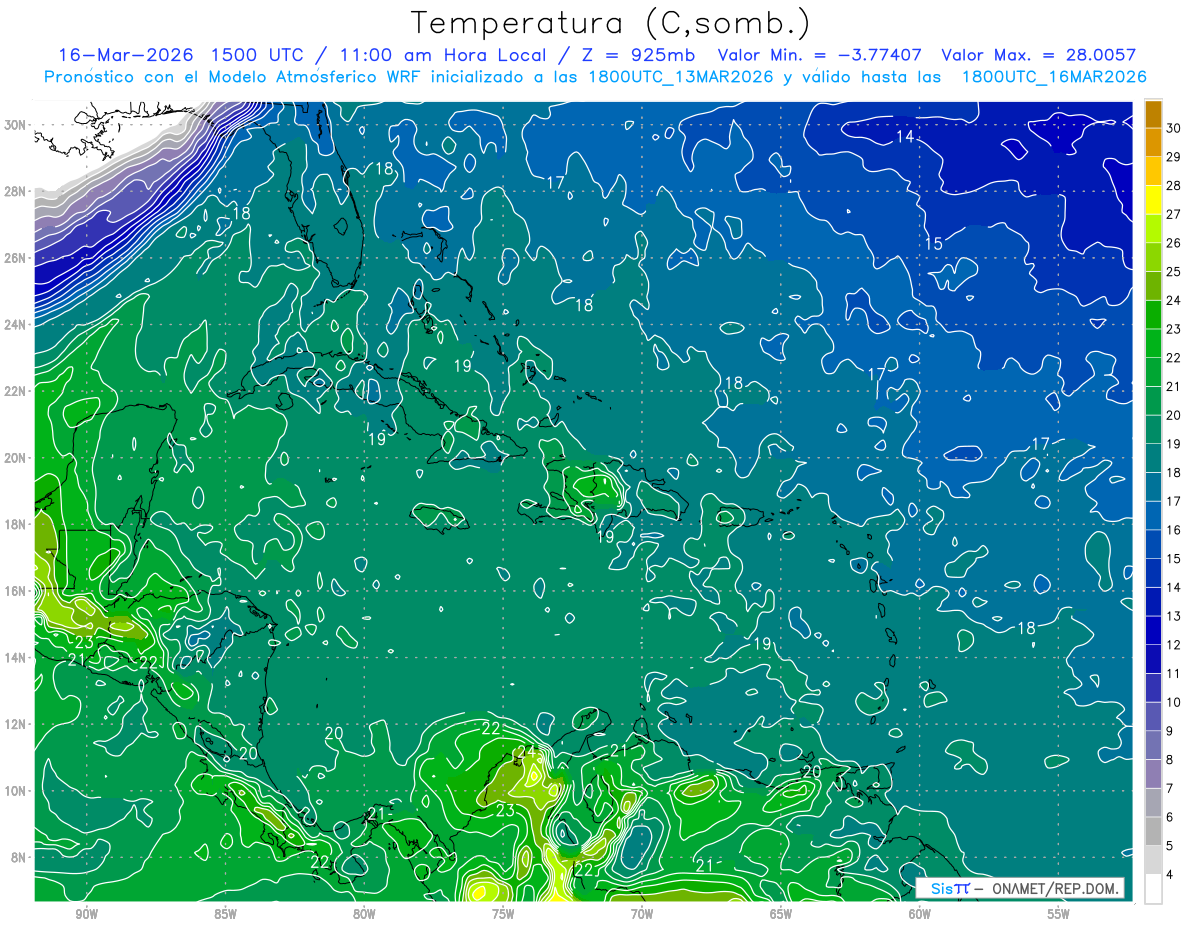The image size is (1200, 927).
Task: Click the '12N' latitude axis label
Action: (x=14, y=724)
